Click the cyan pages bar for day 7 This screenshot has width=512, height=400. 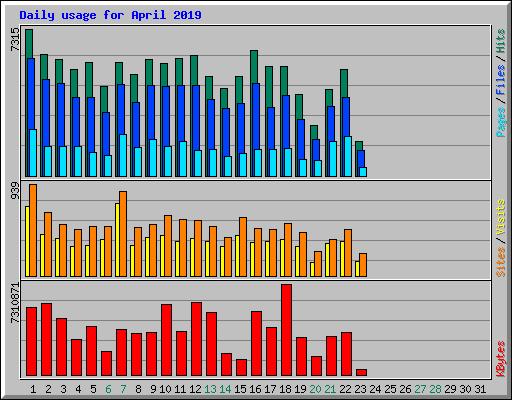(x=123, y=155)
